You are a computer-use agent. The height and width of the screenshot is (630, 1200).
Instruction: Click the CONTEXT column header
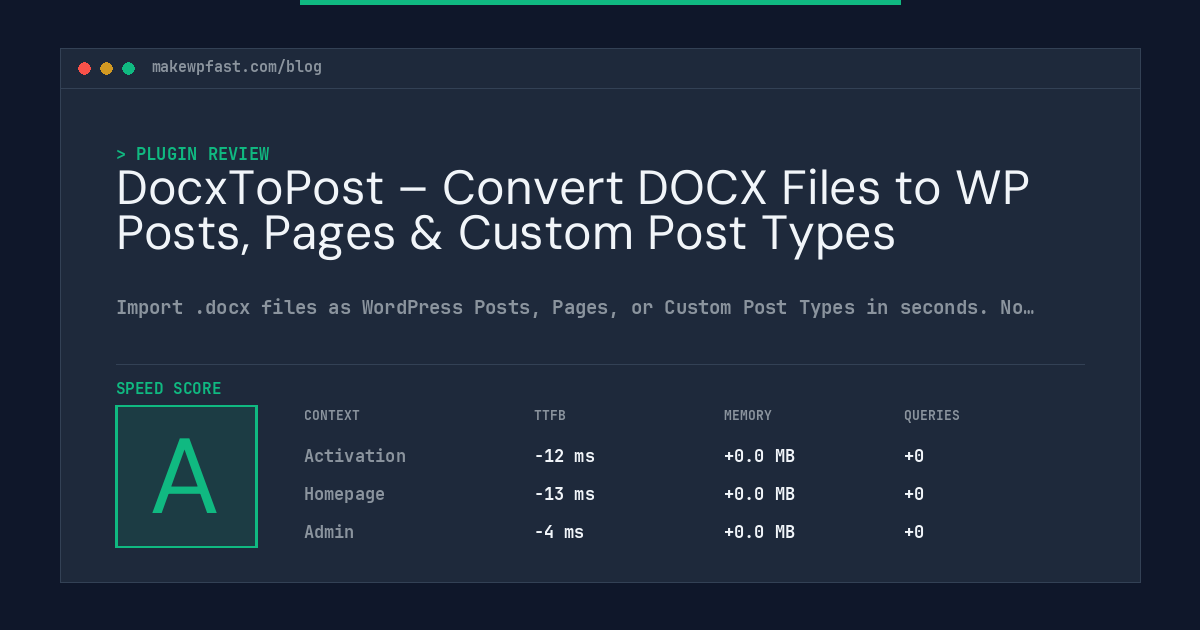coord(332,415)
